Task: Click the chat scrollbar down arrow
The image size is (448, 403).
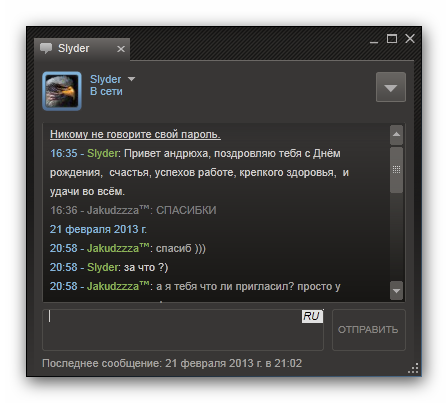Action: point(396,291)
